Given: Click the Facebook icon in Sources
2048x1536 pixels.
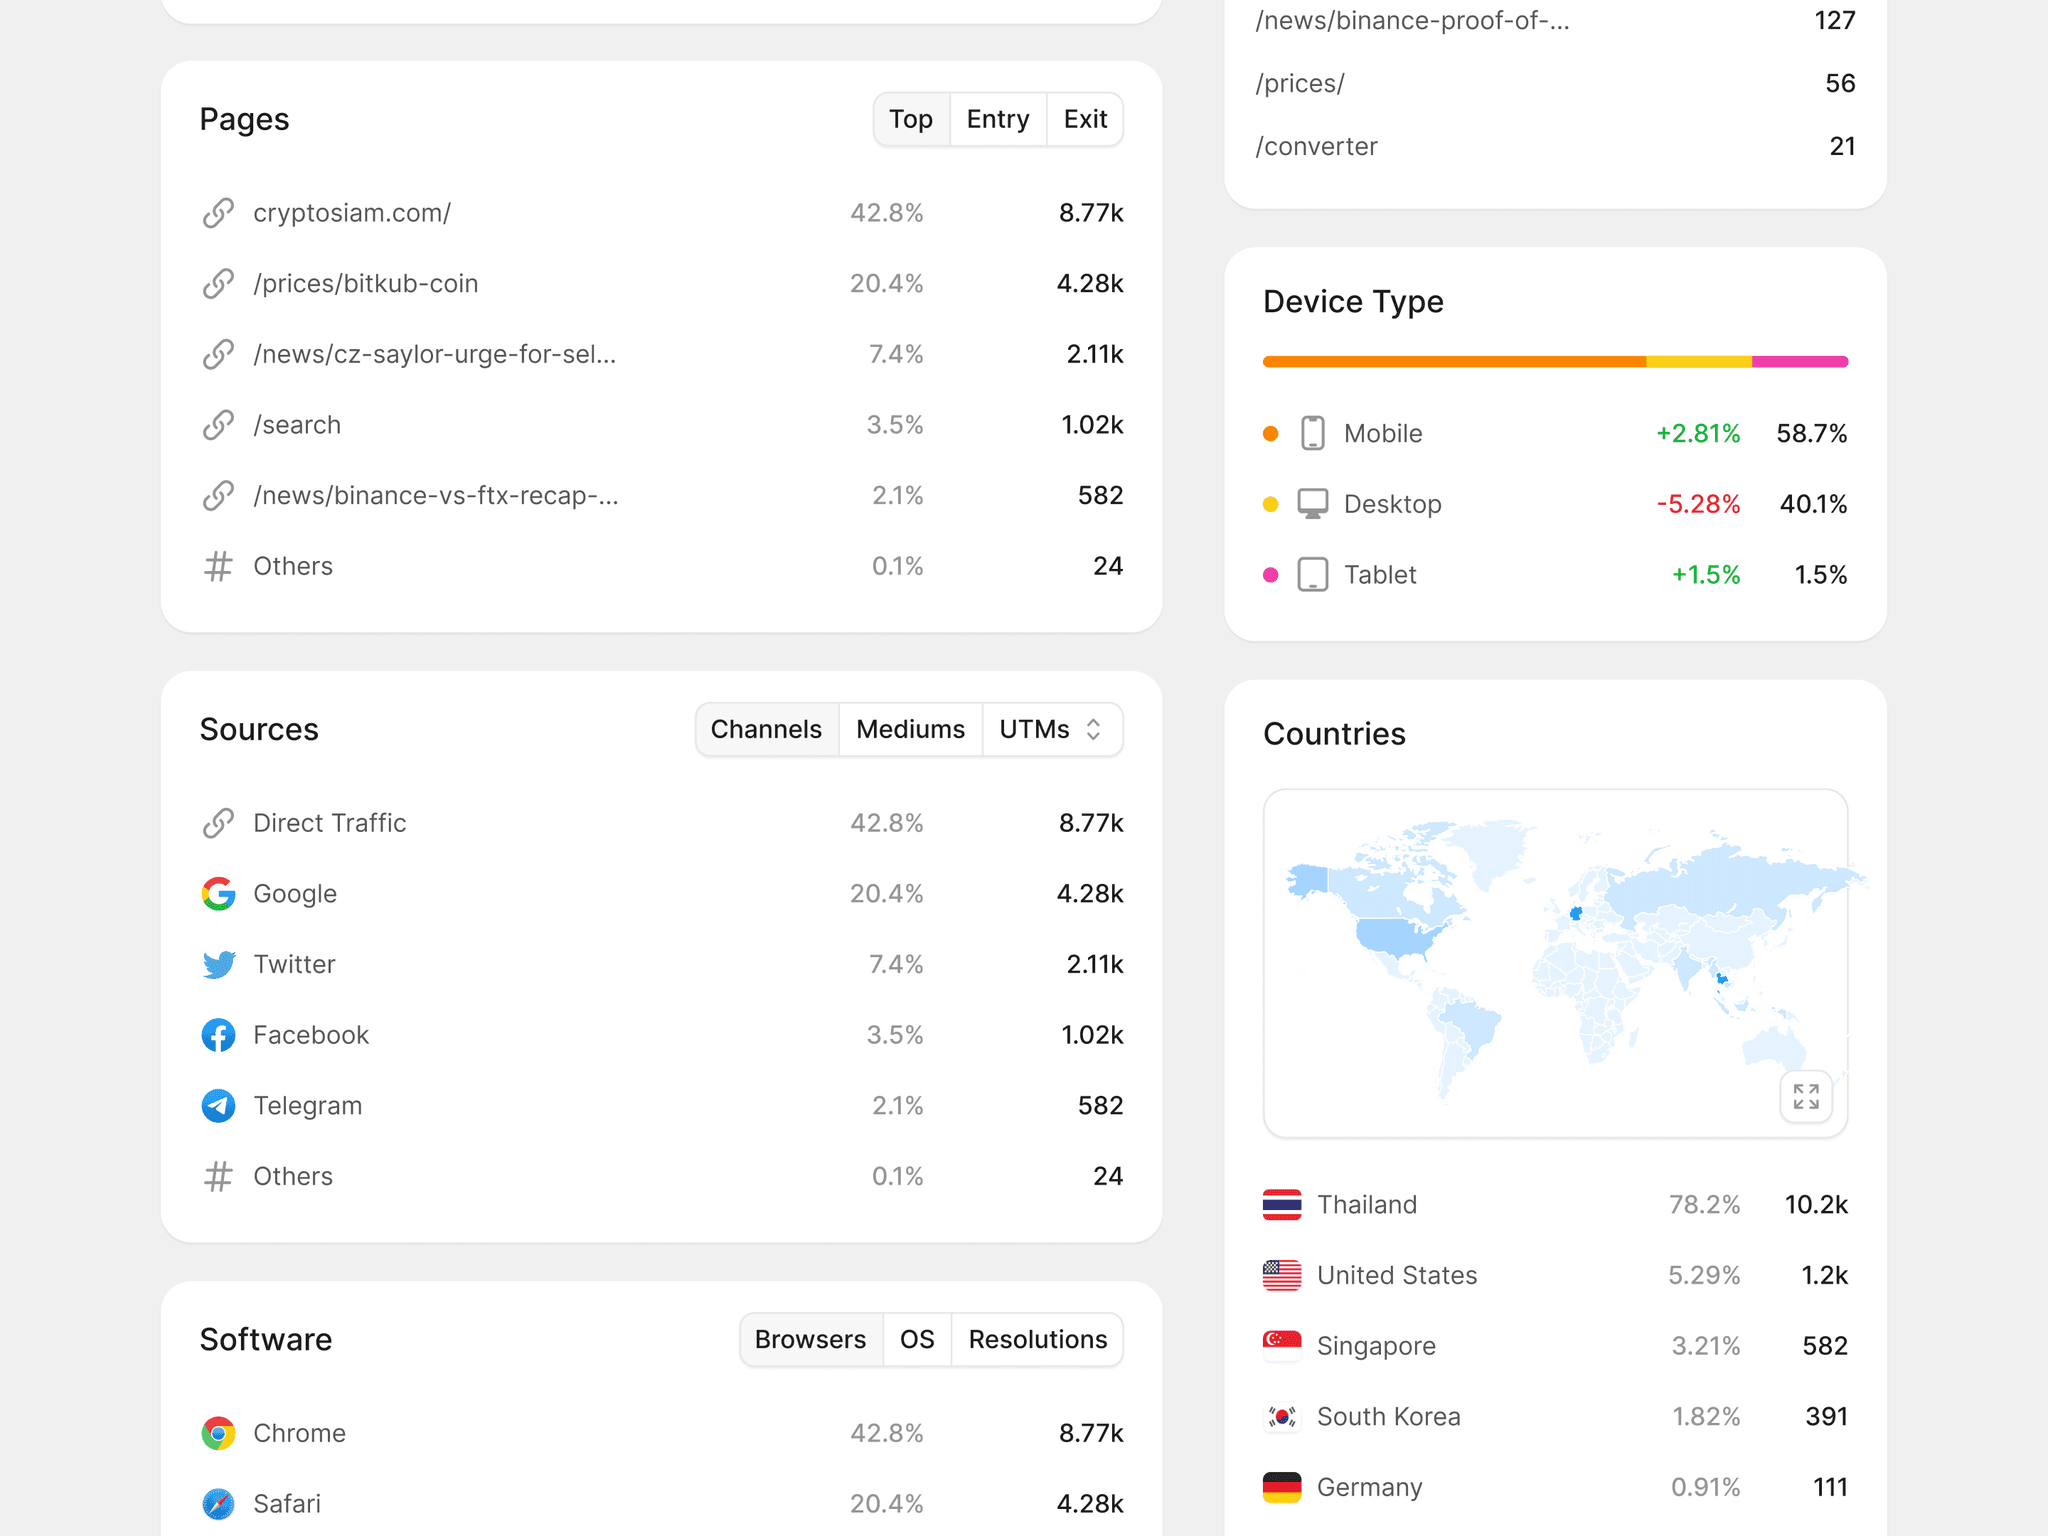Looking at the screenshot, I should (x=218, y=1035).
